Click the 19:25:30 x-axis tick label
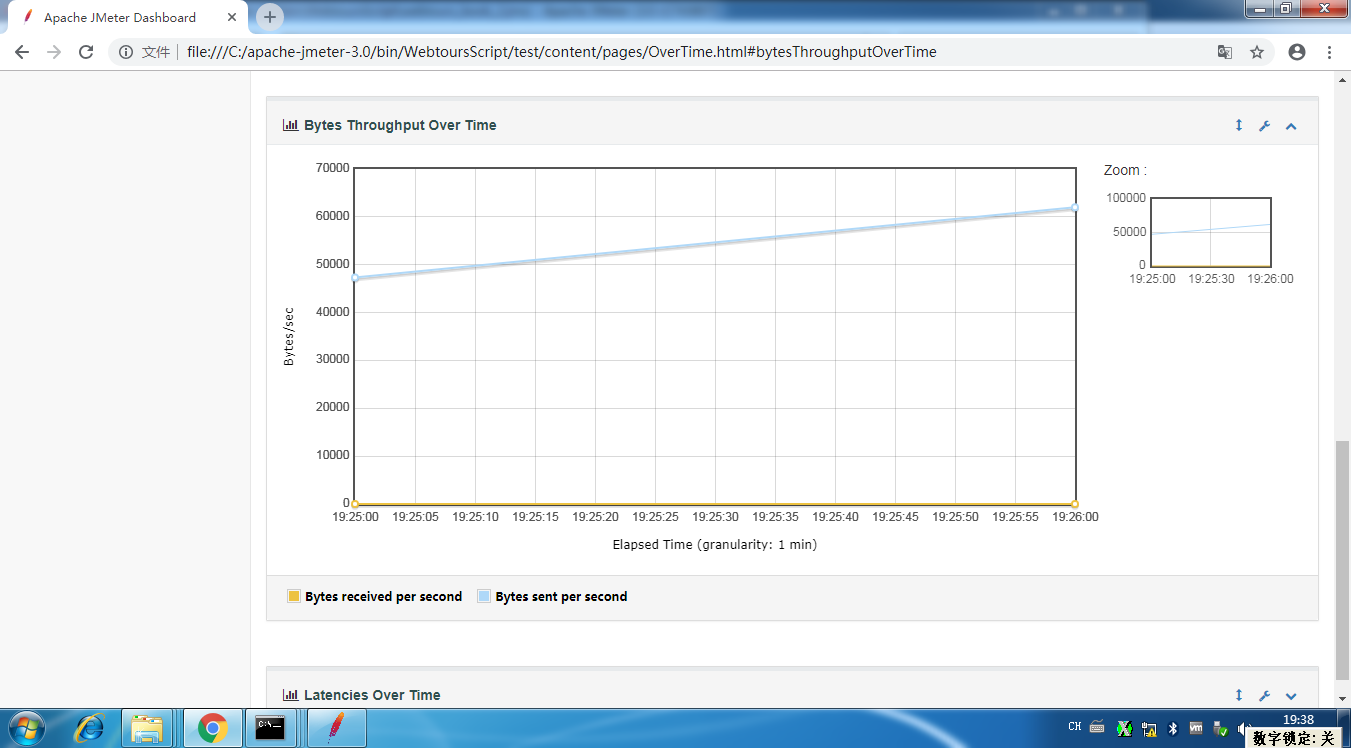1351x748 pixels. point(715,517)
